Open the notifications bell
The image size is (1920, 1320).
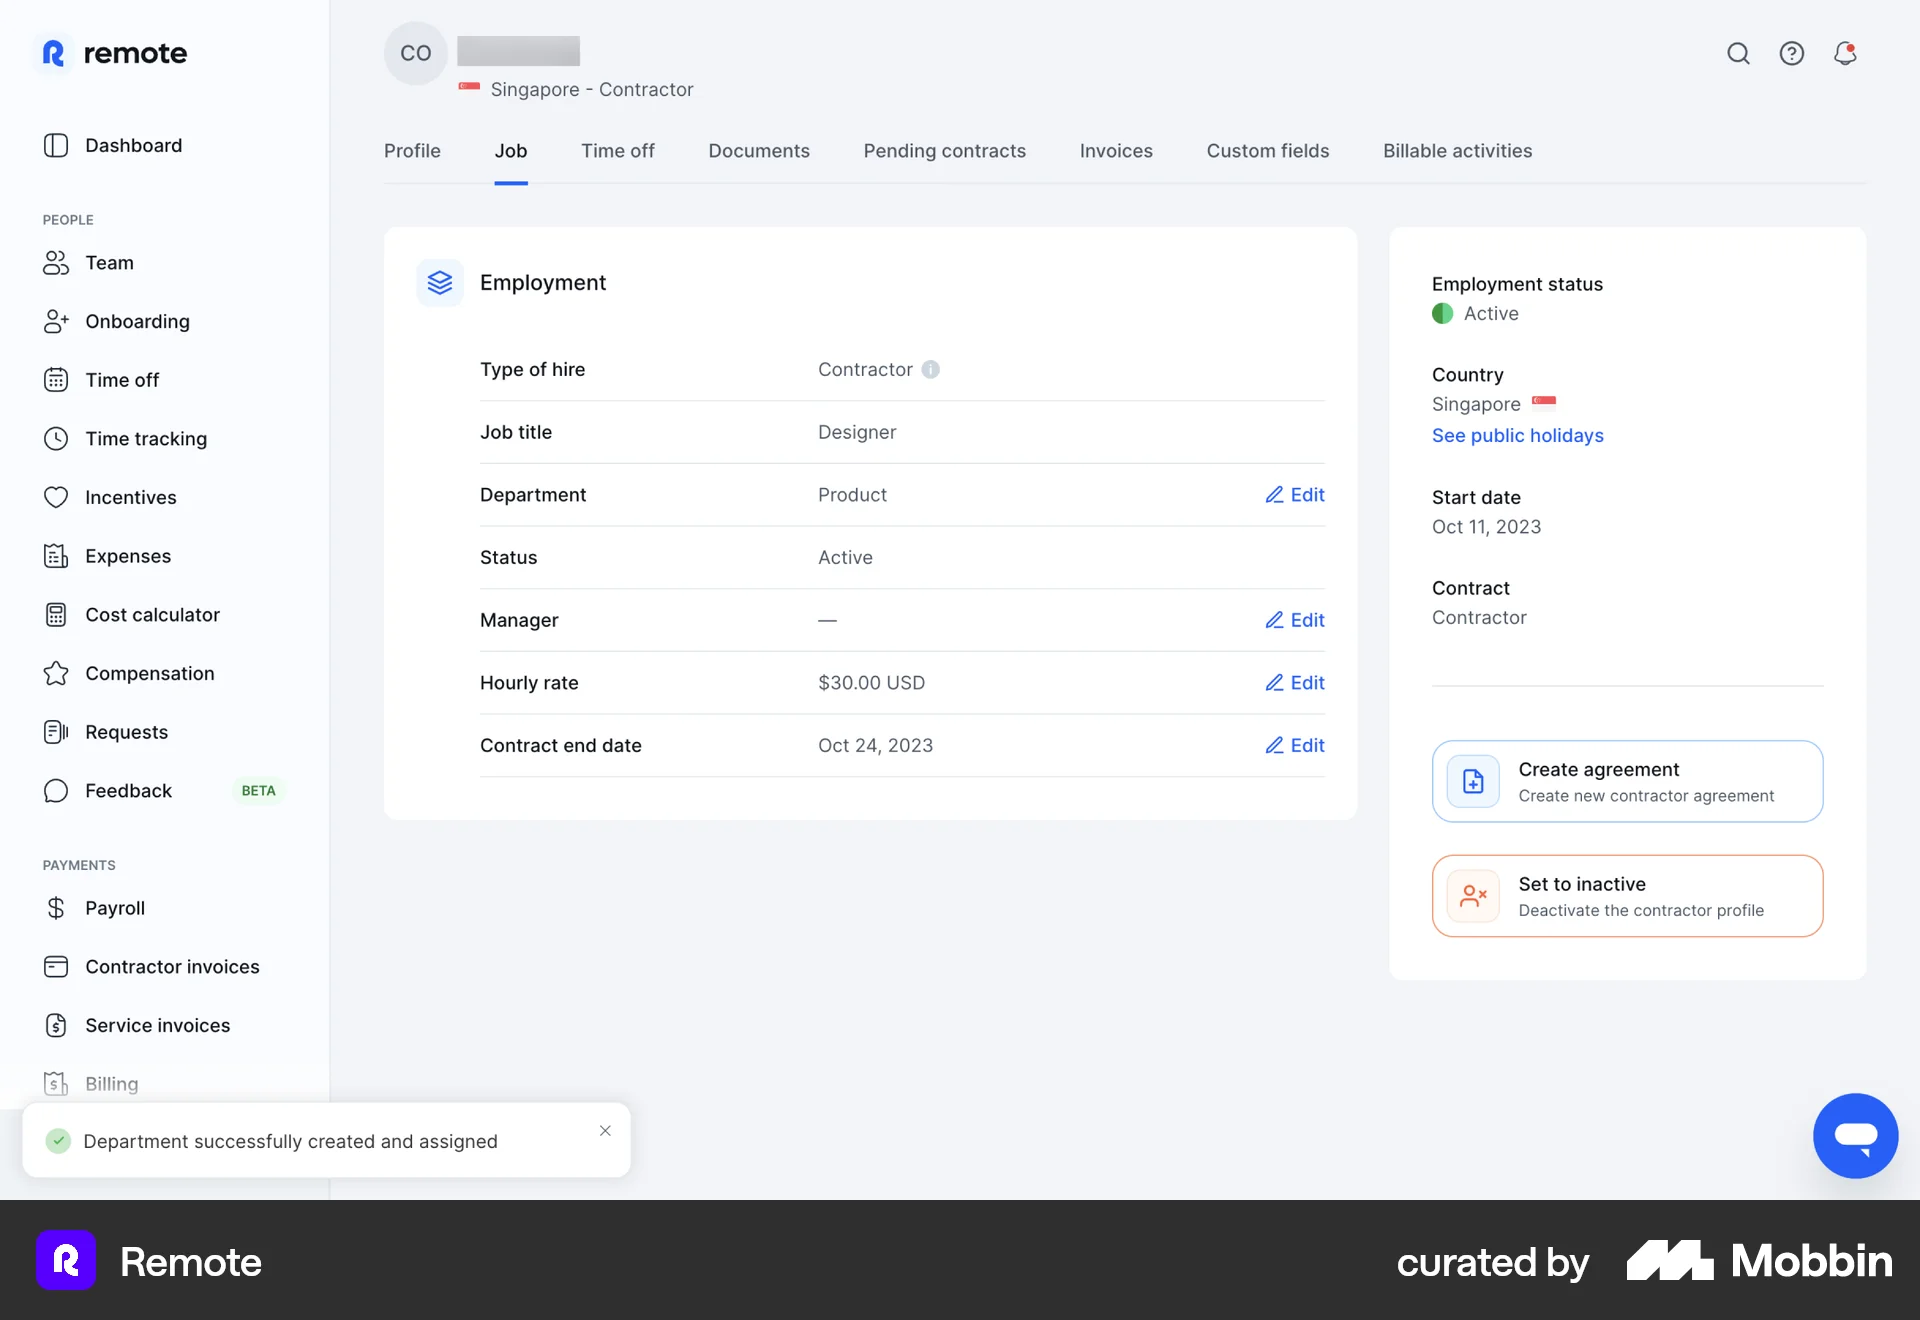point(1845,53)
